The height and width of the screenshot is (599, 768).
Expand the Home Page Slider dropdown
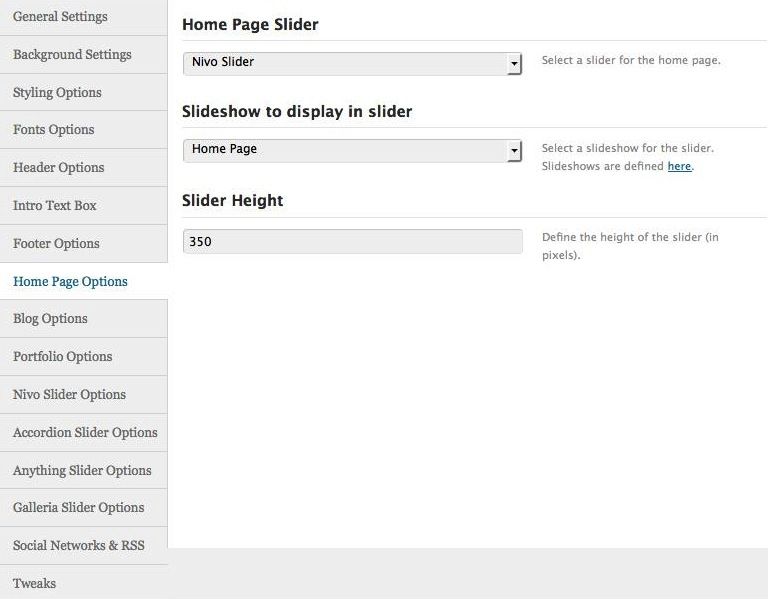352,63
